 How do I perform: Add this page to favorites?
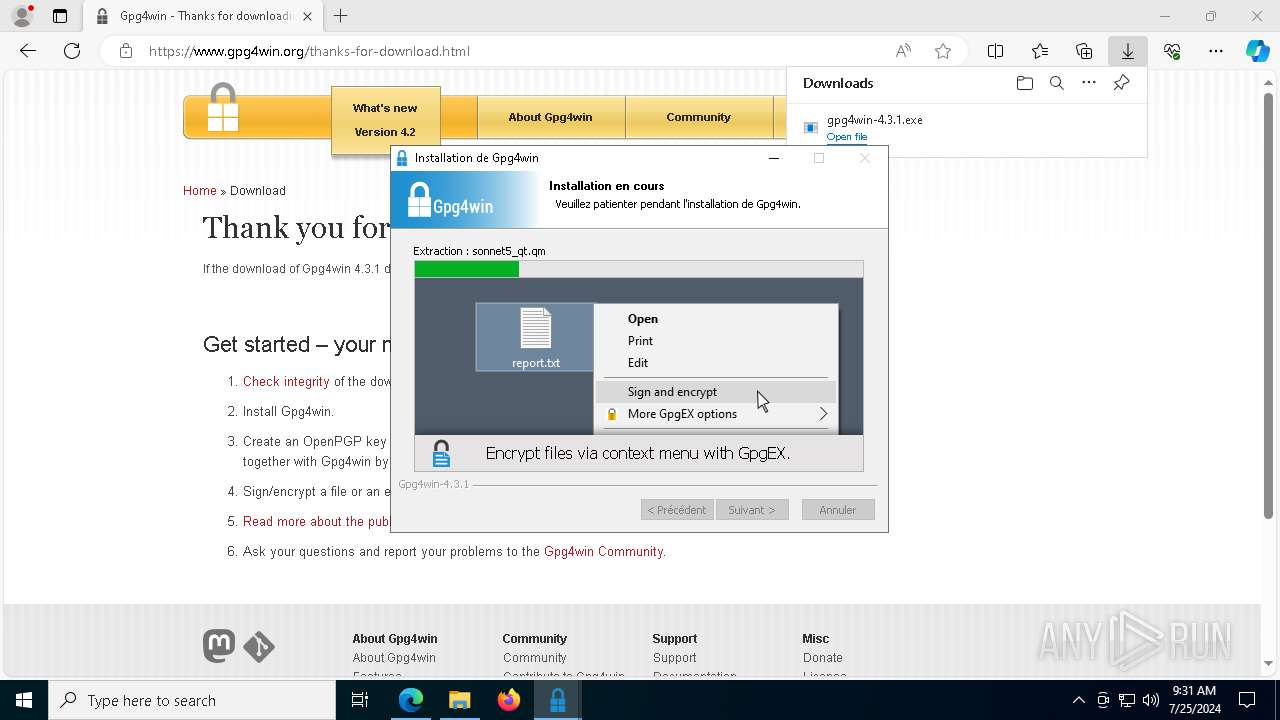click(942, 51)
